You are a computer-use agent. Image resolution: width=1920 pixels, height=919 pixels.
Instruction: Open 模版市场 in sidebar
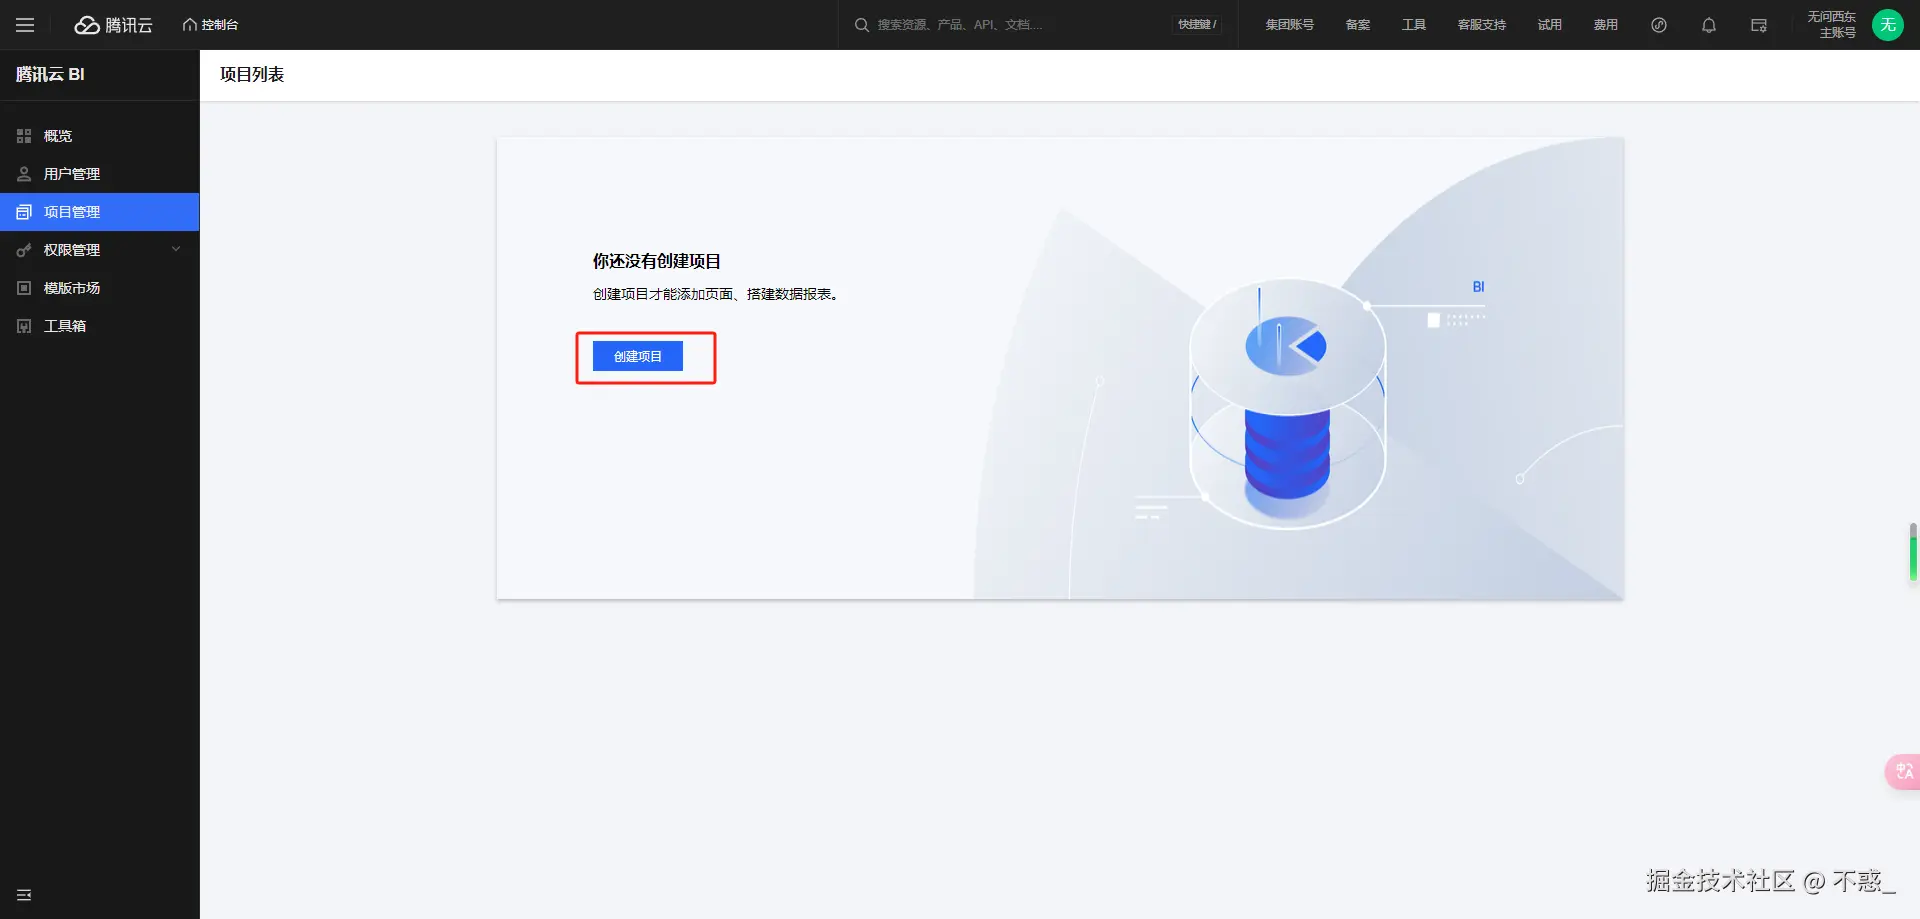point(99,288)
